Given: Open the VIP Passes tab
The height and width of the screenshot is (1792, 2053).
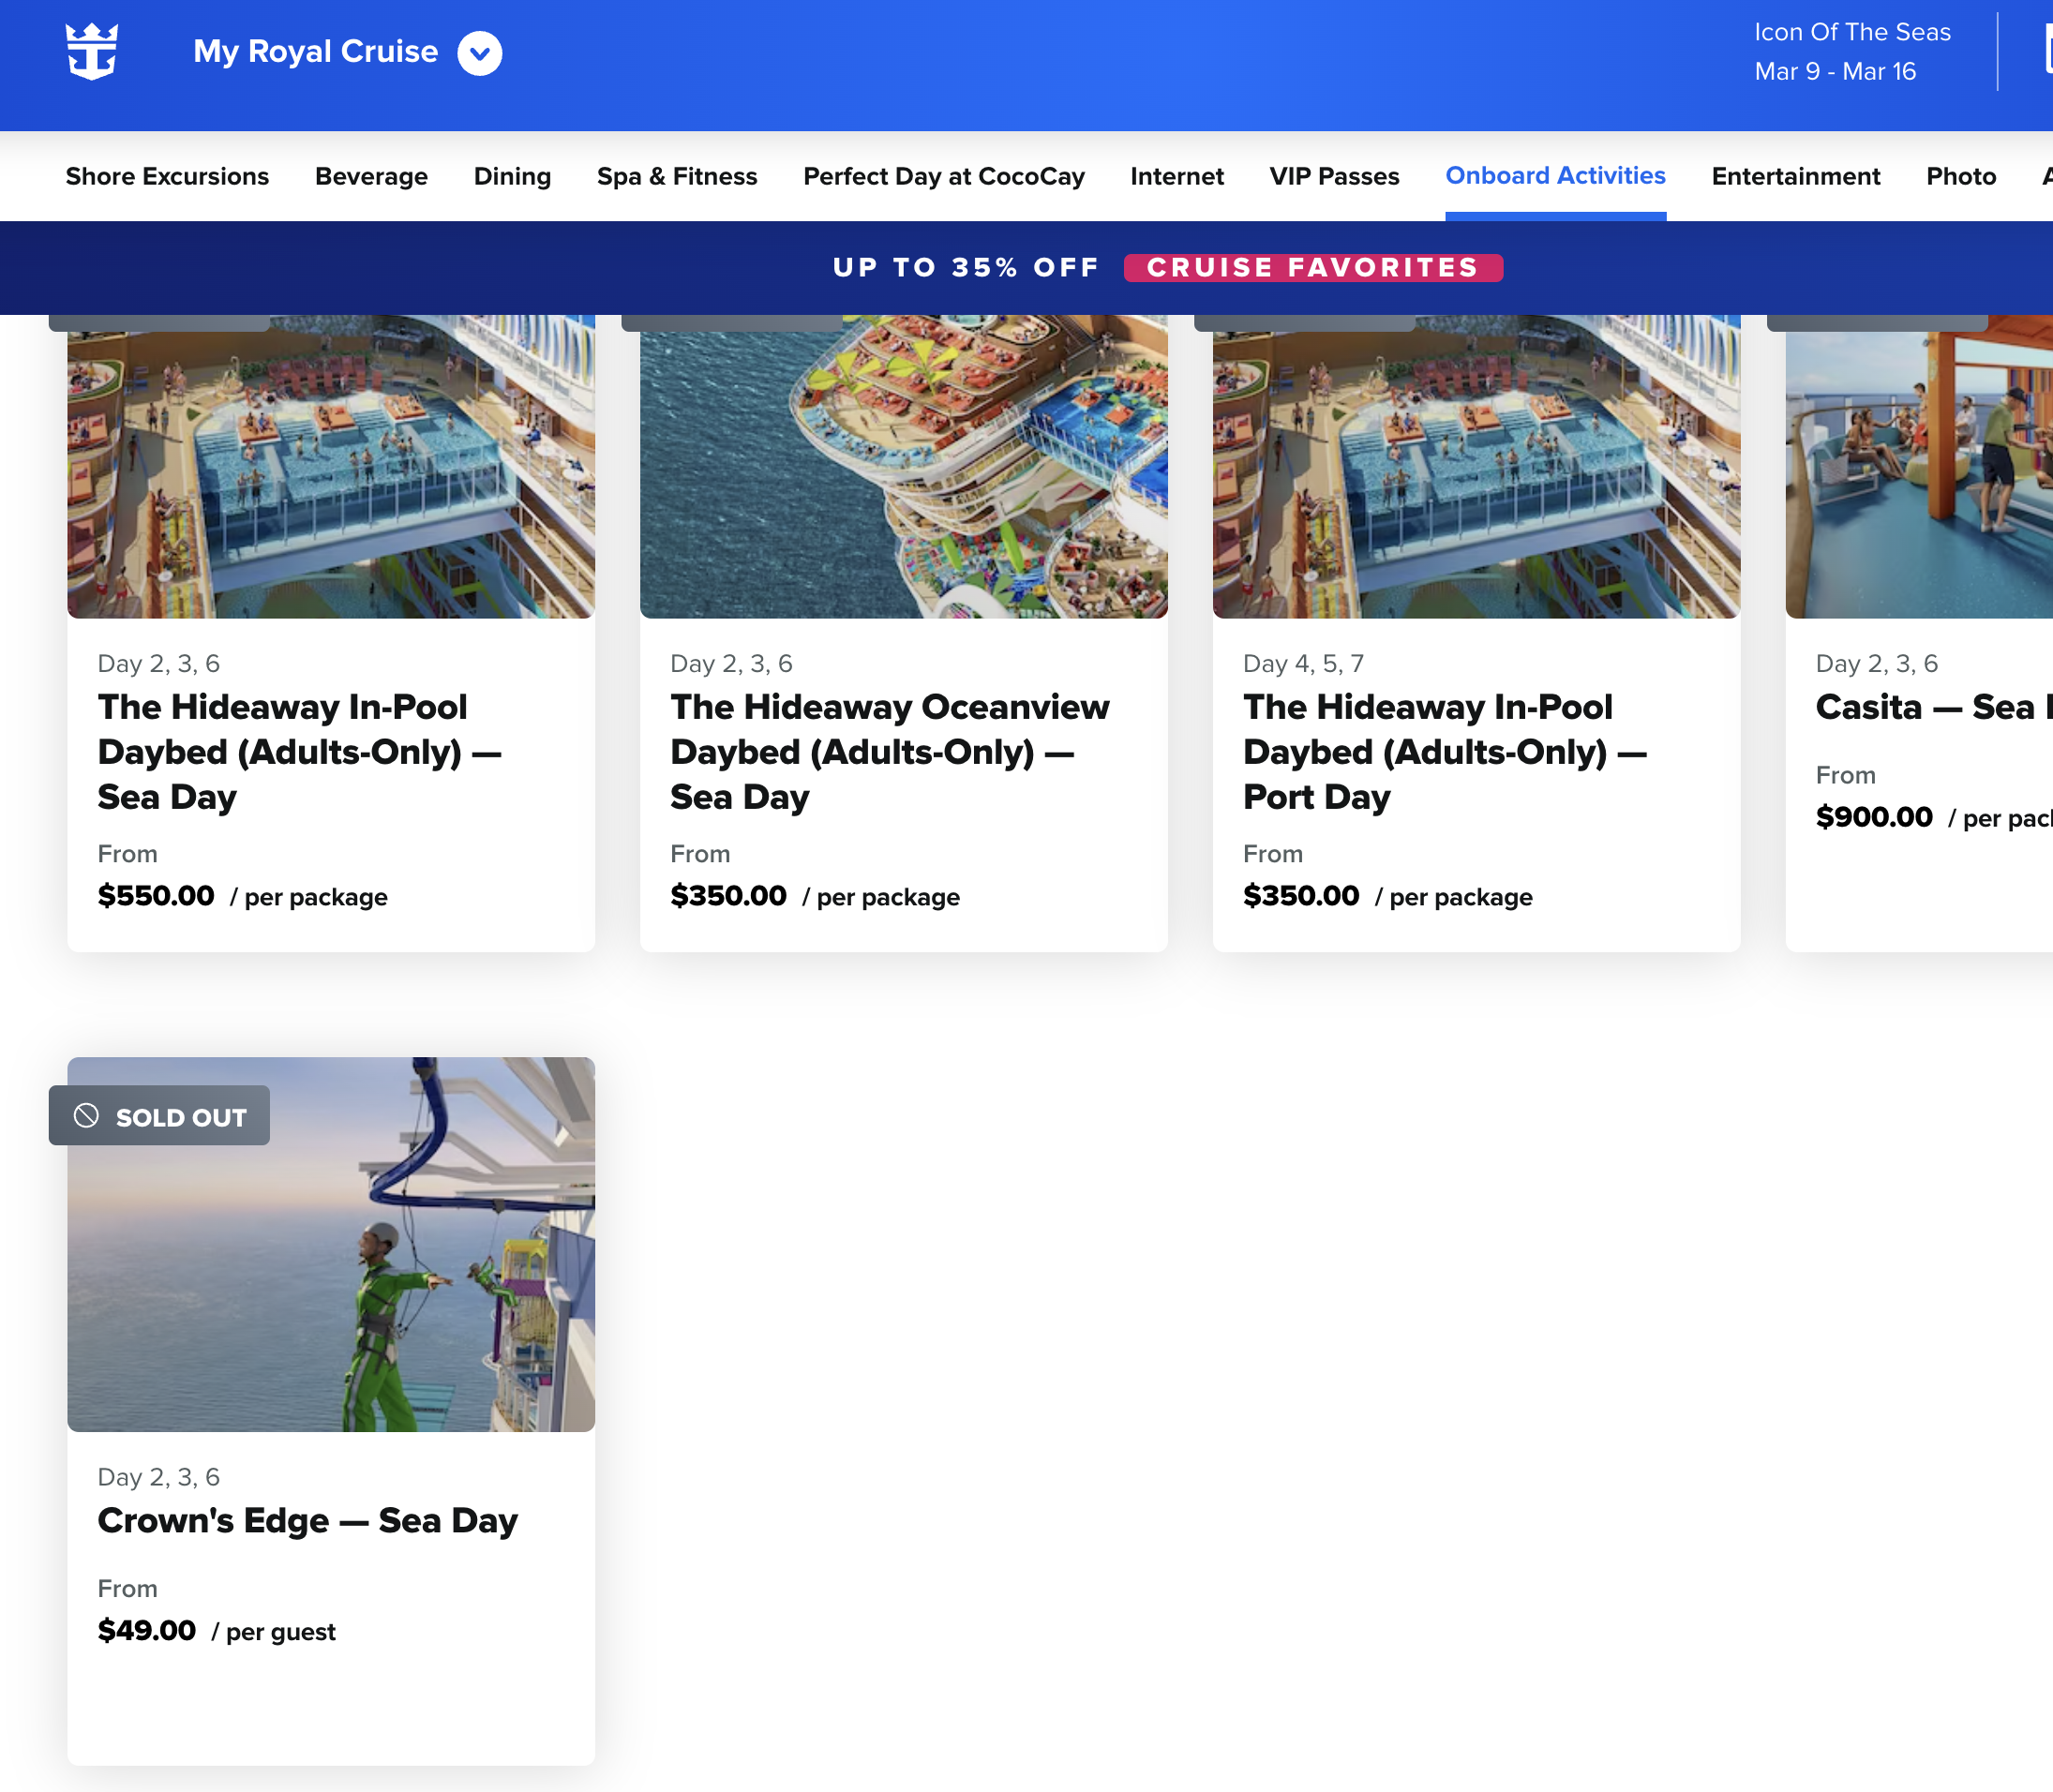Looking at the screenshot, I should click(x=1334, y=176).
